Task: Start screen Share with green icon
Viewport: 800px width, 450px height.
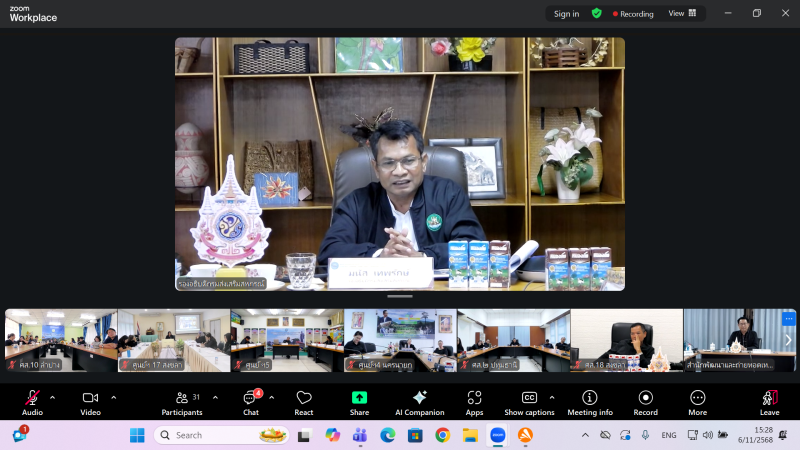Action: point(359,401)
